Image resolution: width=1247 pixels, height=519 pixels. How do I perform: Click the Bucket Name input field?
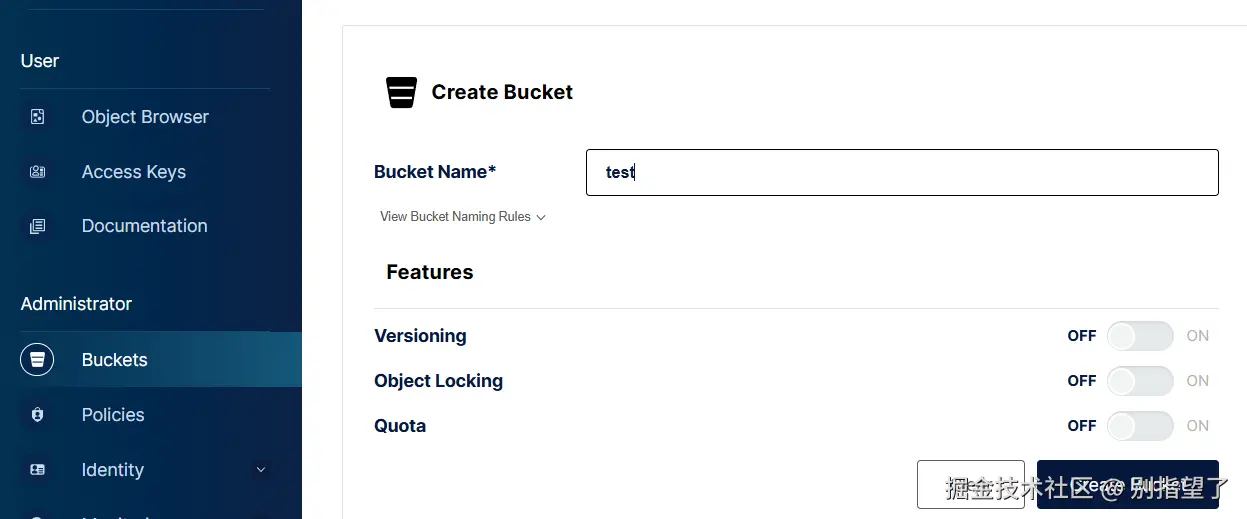point(901,172)
